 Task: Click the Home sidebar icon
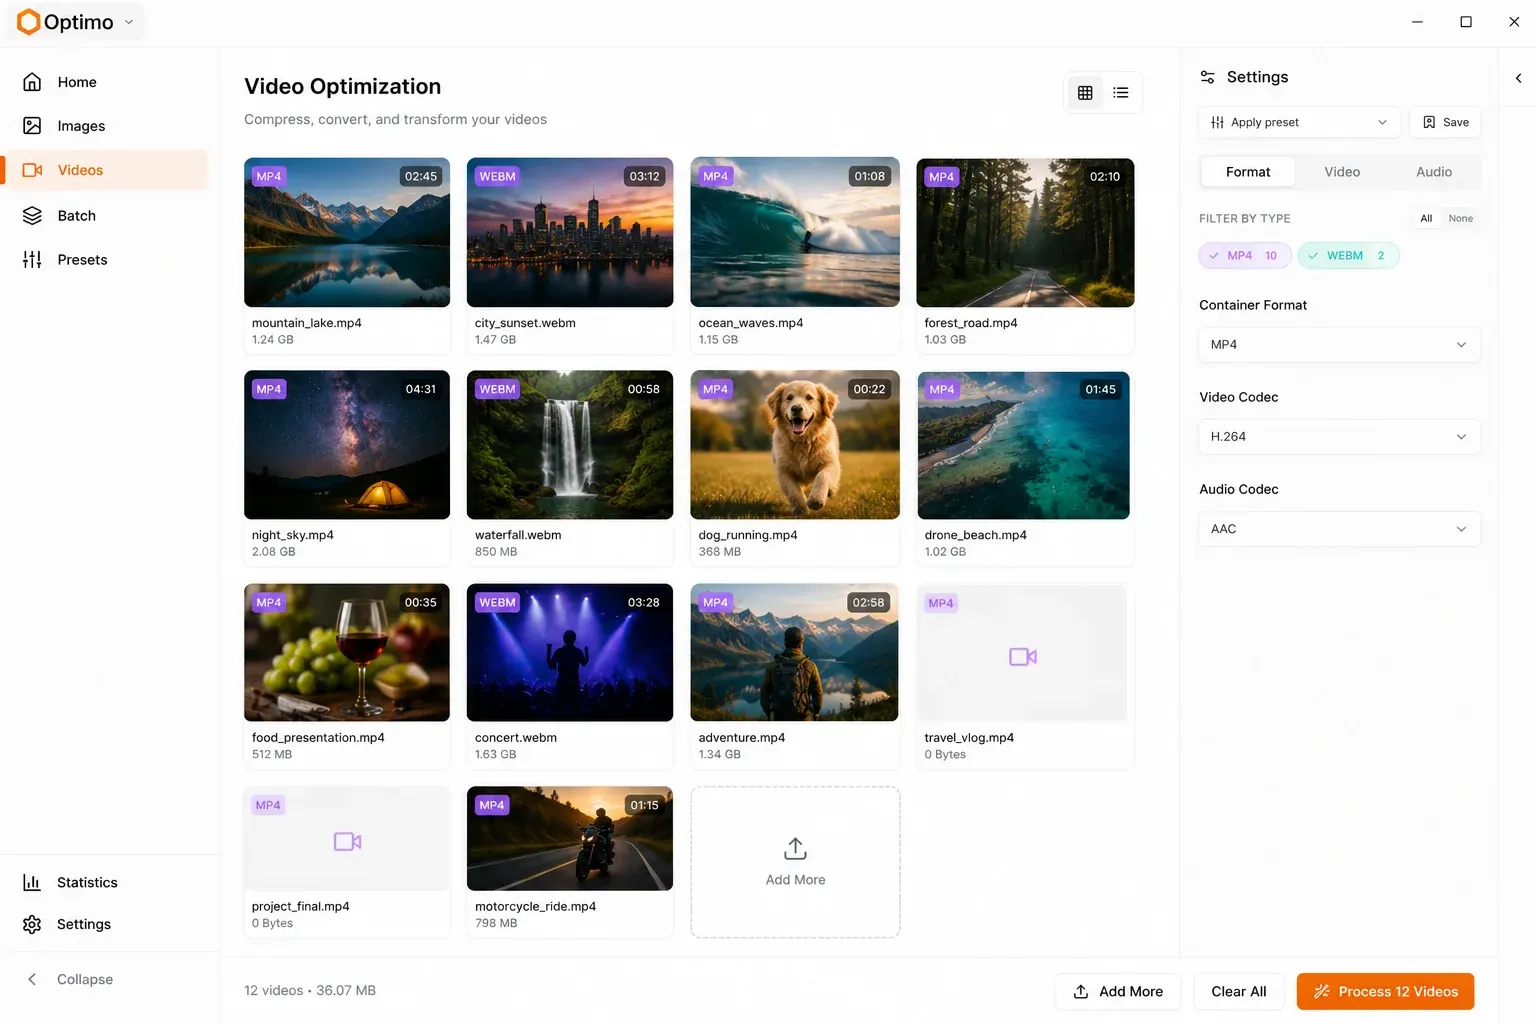(x=32, y=82)
